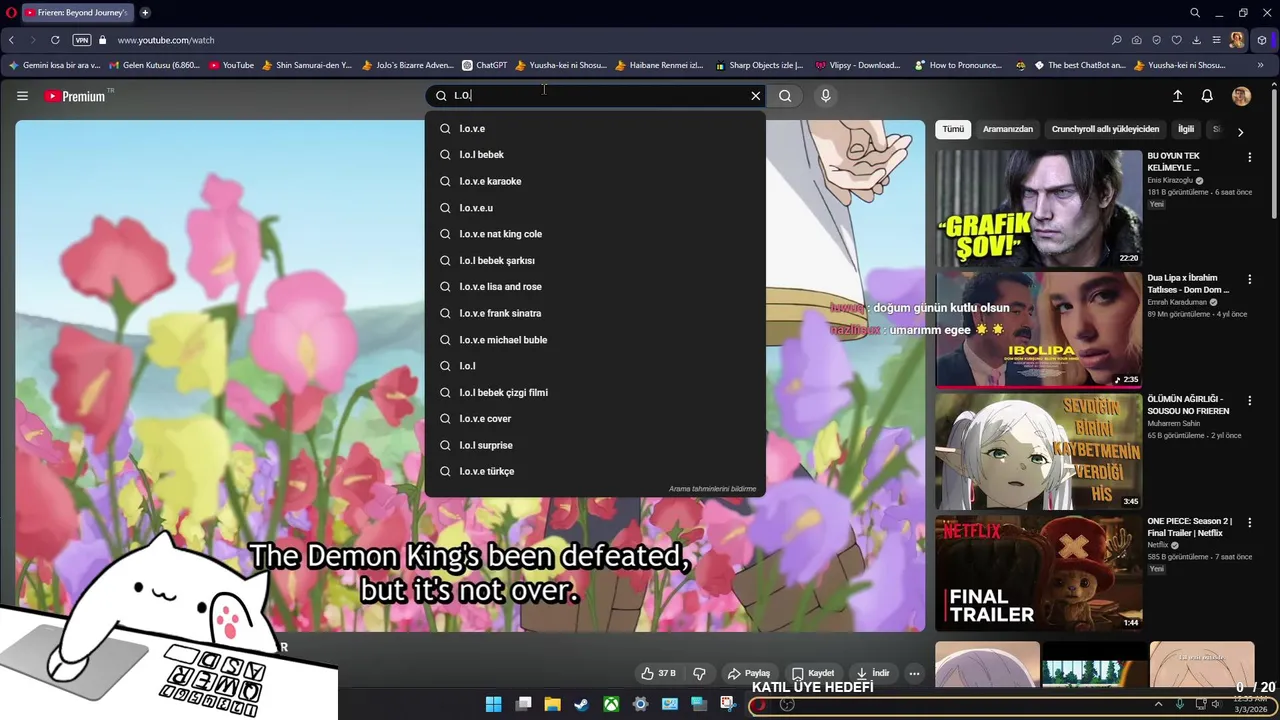Focus the YouTube search input field

595,96
